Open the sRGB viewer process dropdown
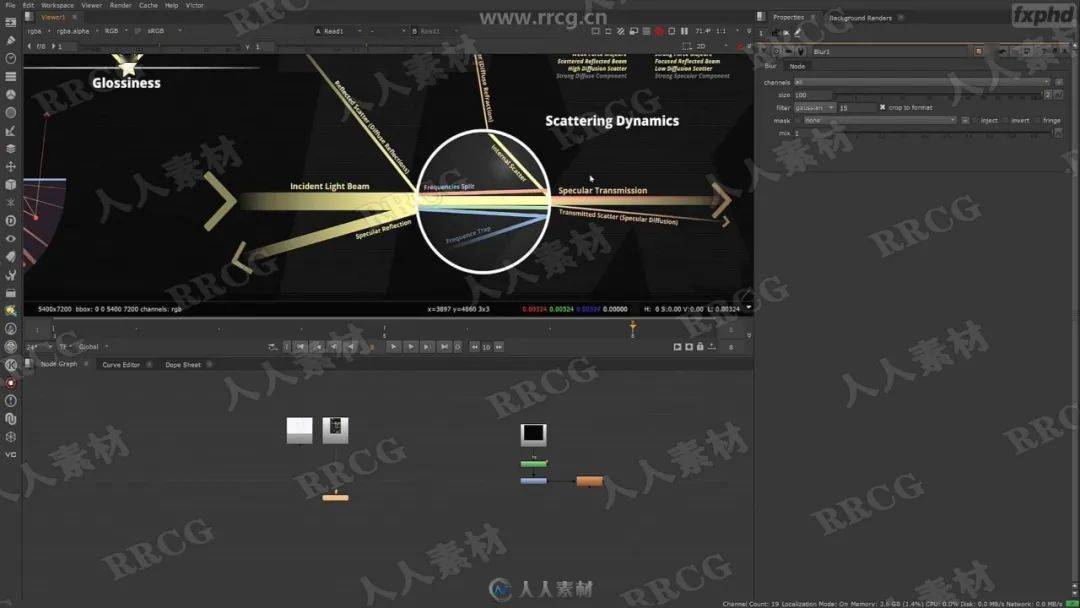The height and width of the screenshot is (608, 1080). pos(164,31)
